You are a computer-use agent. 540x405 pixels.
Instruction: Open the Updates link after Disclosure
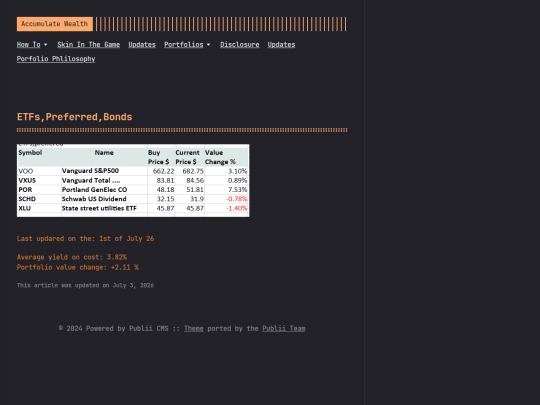tap(281, 44)
